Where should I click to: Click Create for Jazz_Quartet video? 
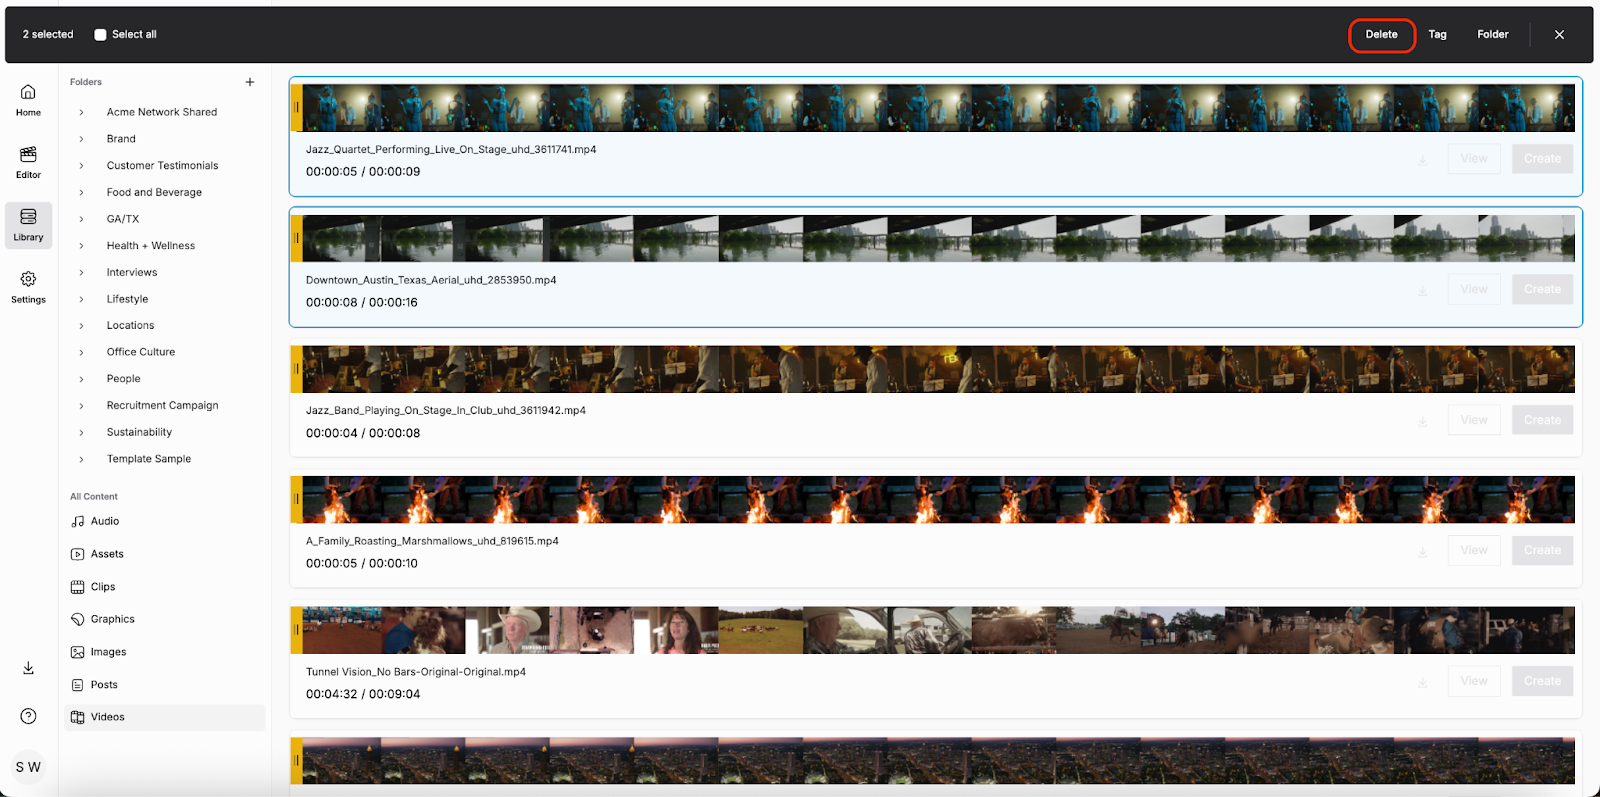click(1542, 159)
